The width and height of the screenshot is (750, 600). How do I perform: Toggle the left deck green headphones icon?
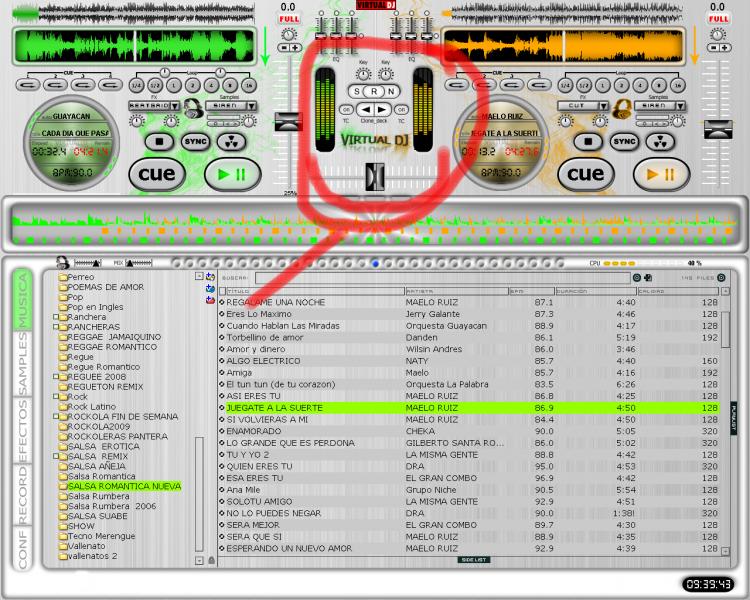(x=193, y=109)
